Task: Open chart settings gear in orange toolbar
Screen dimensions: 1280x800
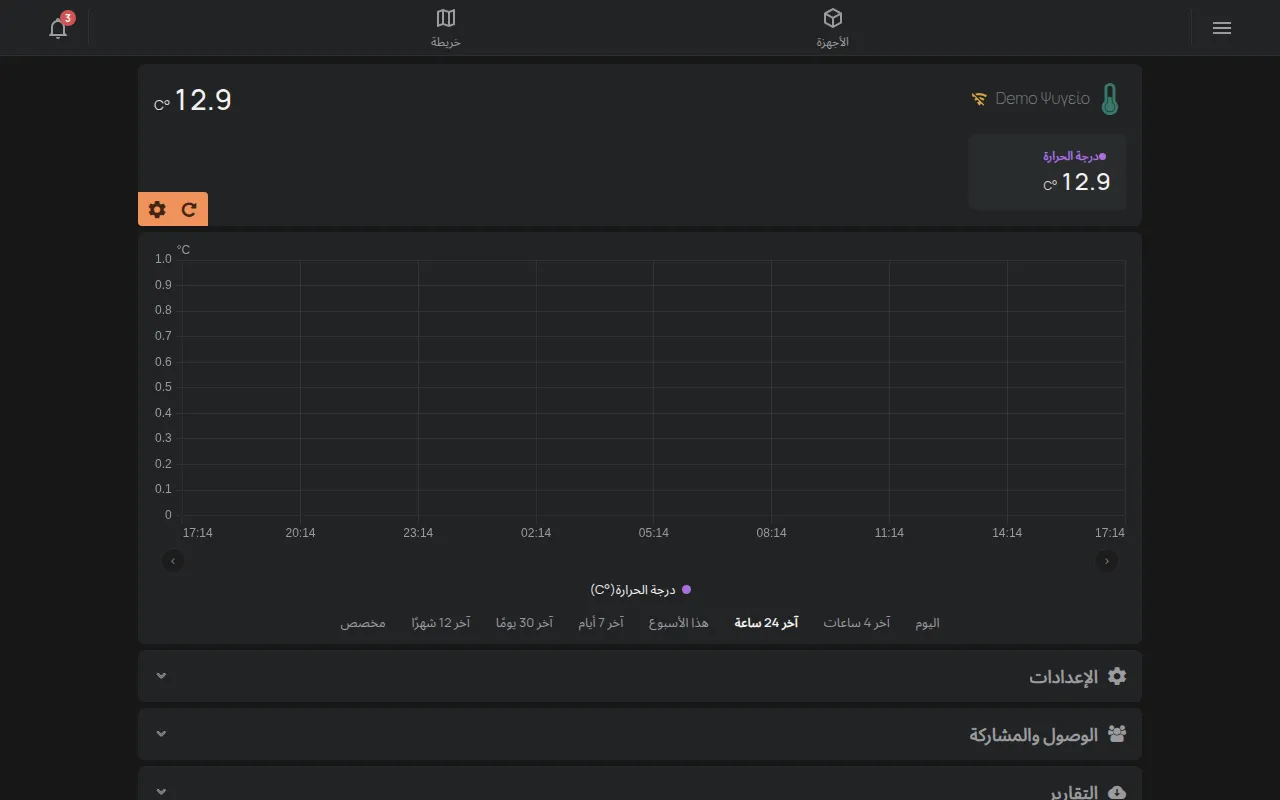Action: [157, 209]
